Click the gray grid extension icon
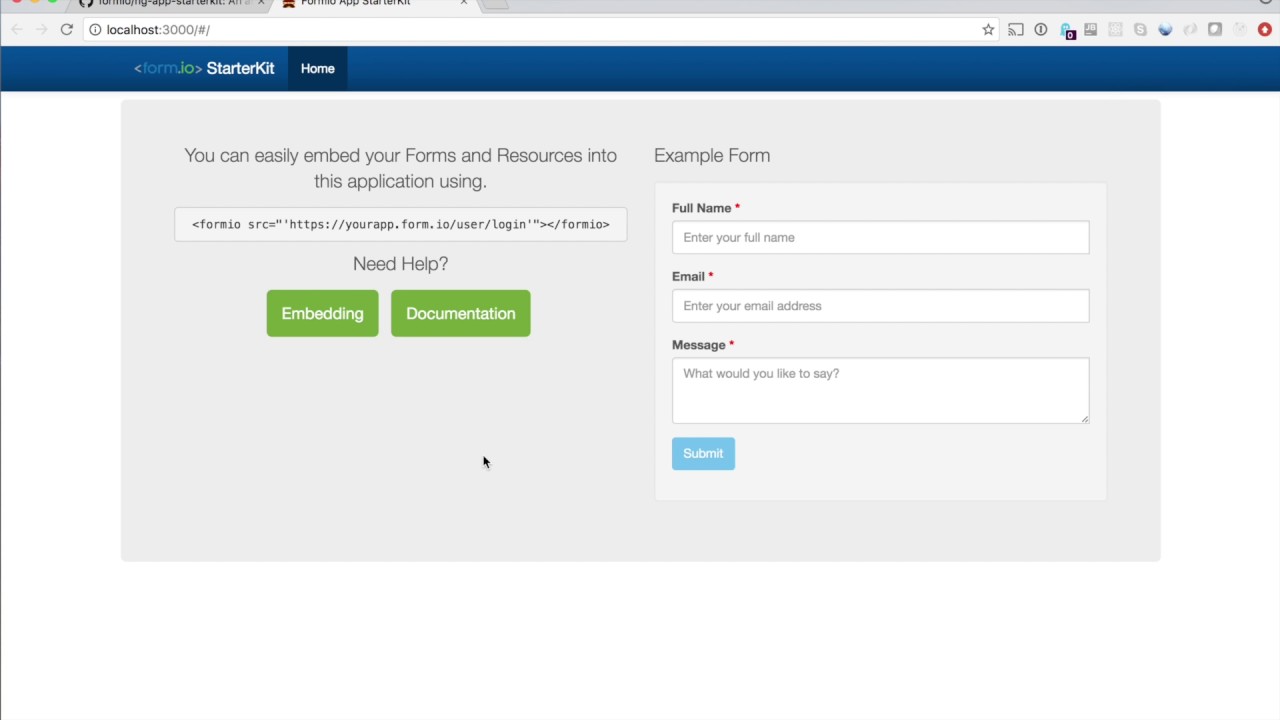Viewport: 1280px width, 720px height. point(1115,29)
